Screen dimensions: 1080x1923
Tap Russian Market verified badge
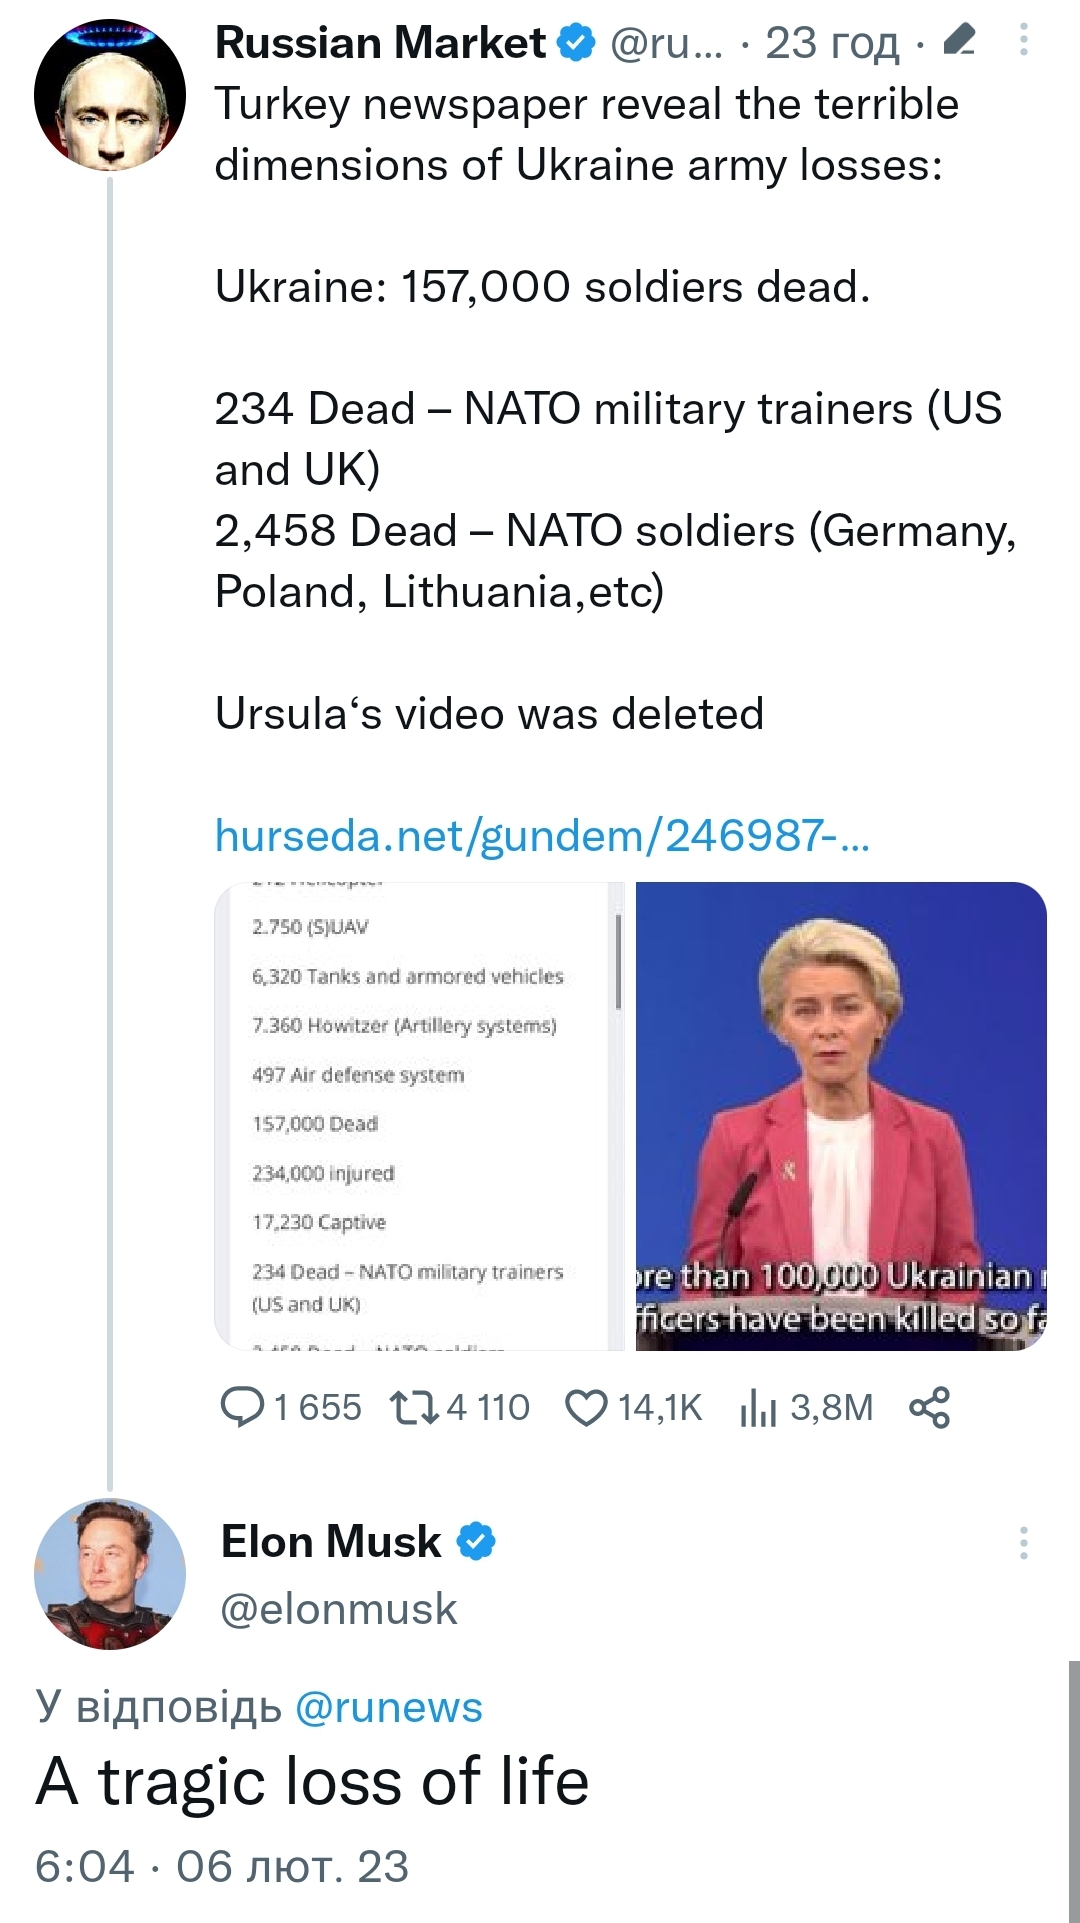tap(575, 44)
